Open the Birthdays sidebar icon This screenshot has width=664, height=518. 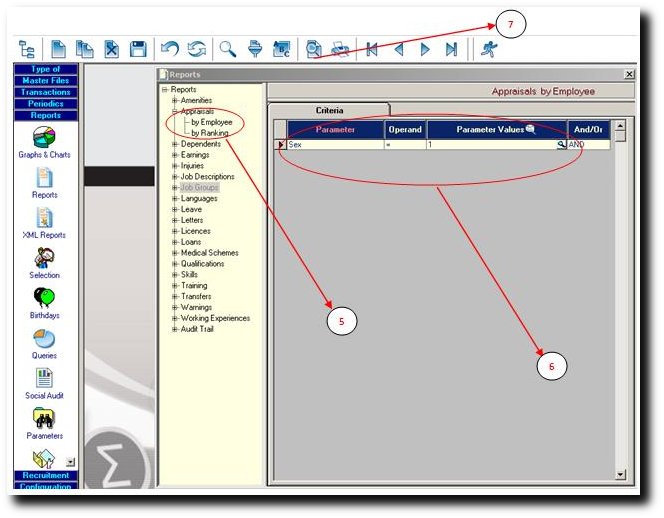pos(44,298)
